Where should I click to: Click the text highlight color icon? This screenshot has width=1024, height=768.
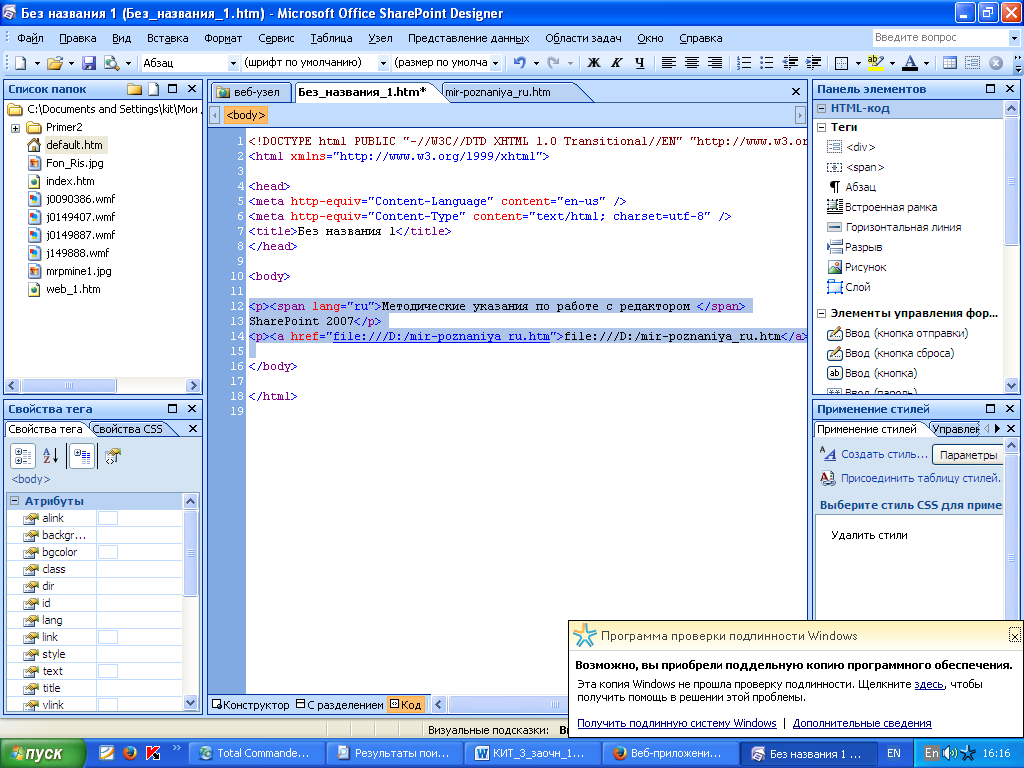coord(875,63)
